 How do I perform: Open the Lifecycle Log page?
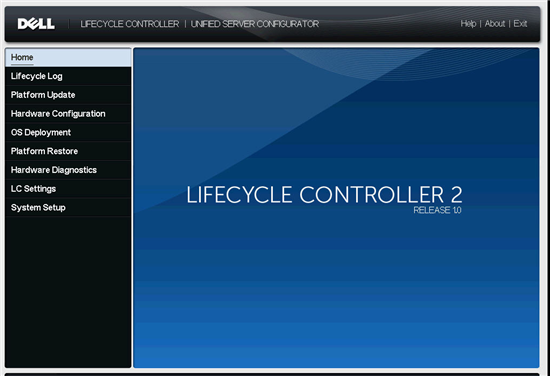click(68, 76)
